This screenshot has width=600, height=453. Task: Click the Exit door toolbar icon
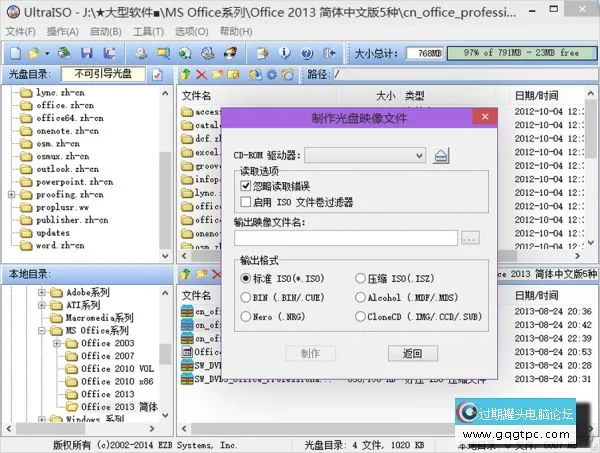pos(329,53)
